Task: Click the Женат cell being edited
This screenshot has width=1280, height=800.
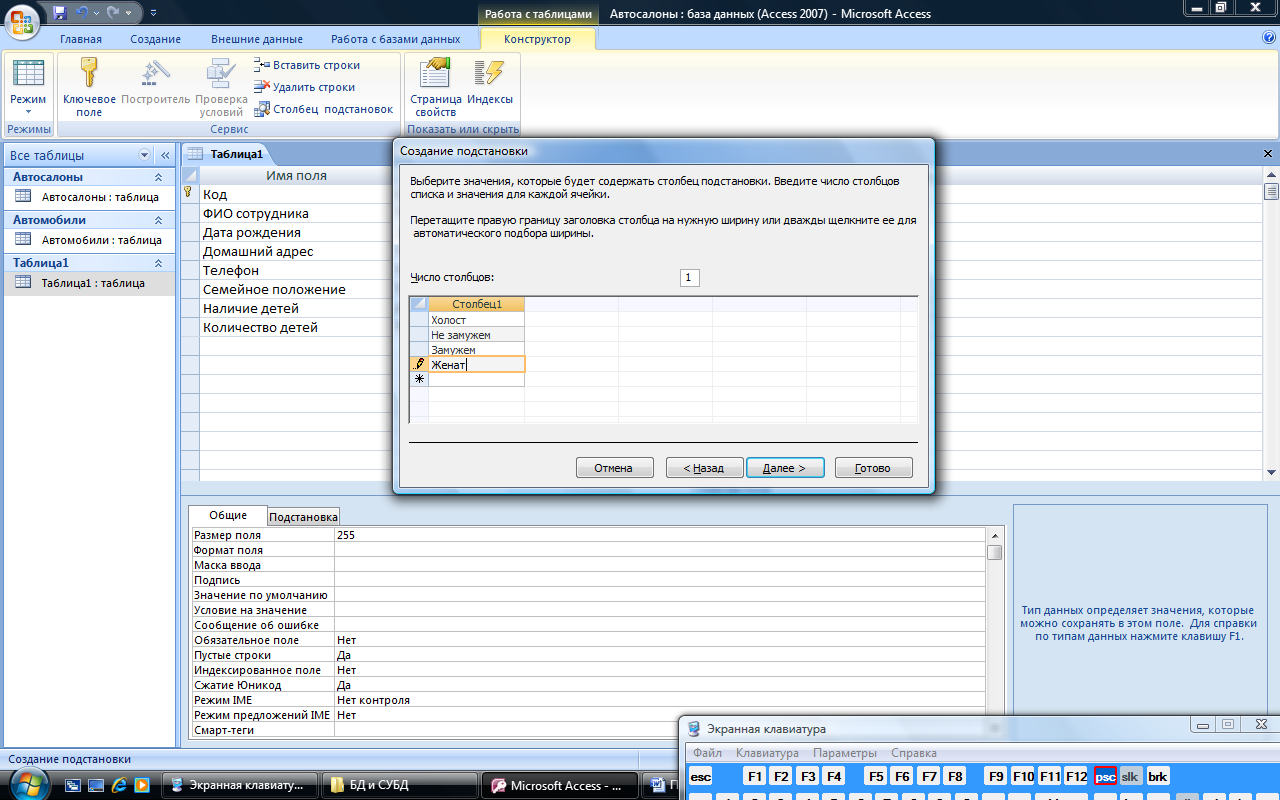Action: coord(476,365)
